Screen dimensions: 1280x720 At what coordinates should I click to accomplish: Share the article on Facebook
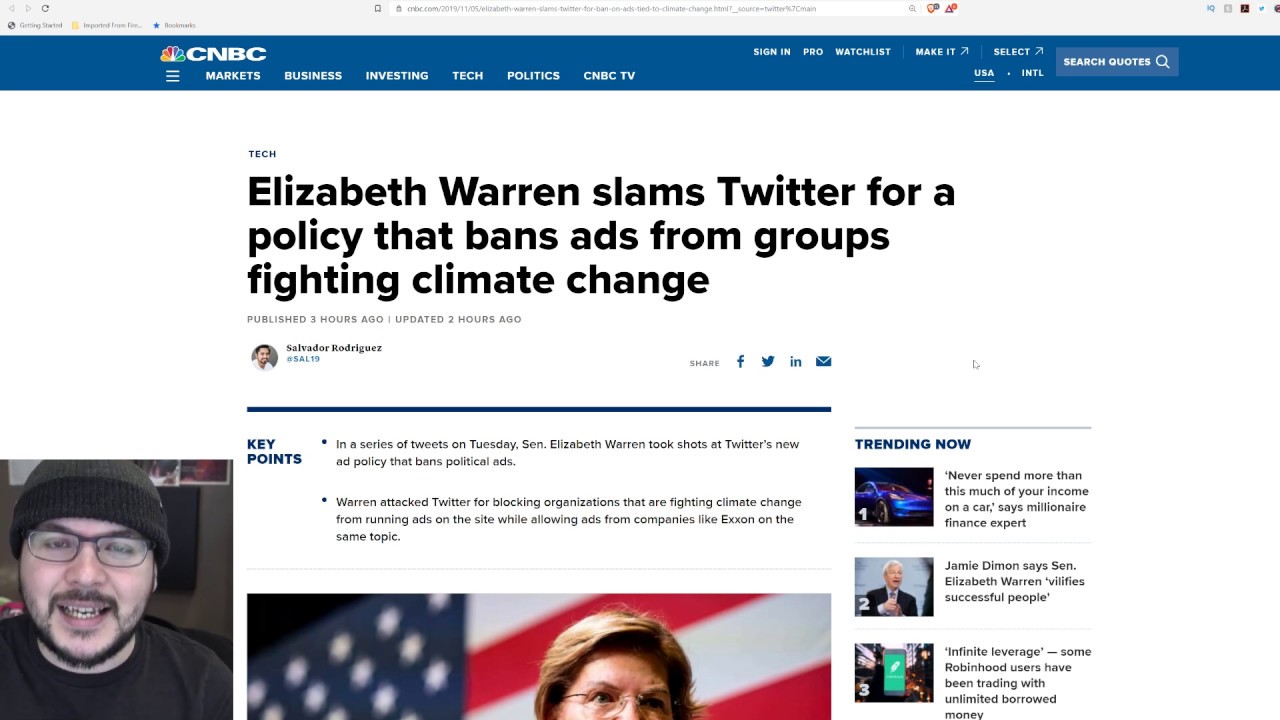click(740, 362)
